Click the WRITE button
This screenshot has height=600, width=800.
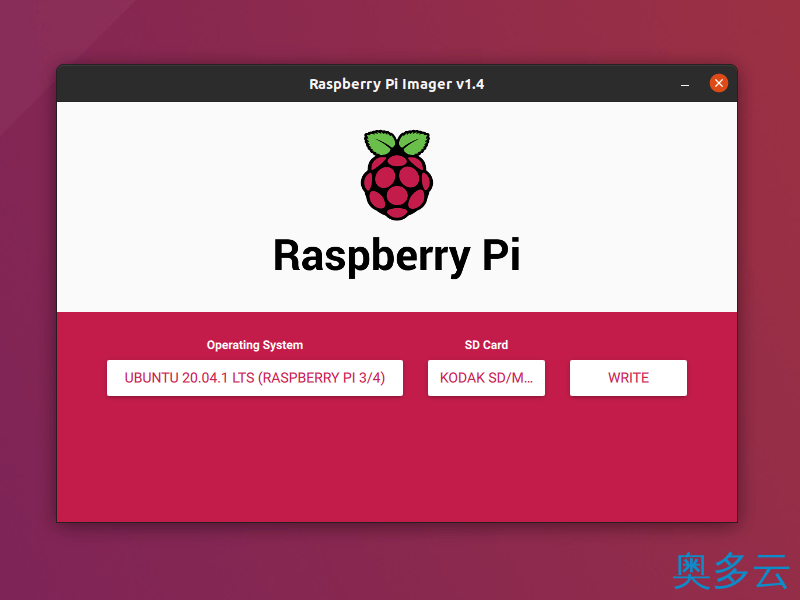628,378
